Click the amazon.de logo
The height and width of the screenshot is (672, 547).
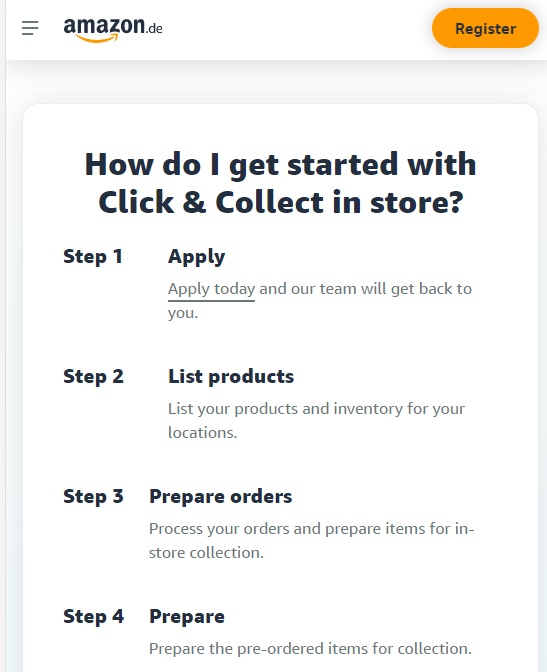(113, 30)
